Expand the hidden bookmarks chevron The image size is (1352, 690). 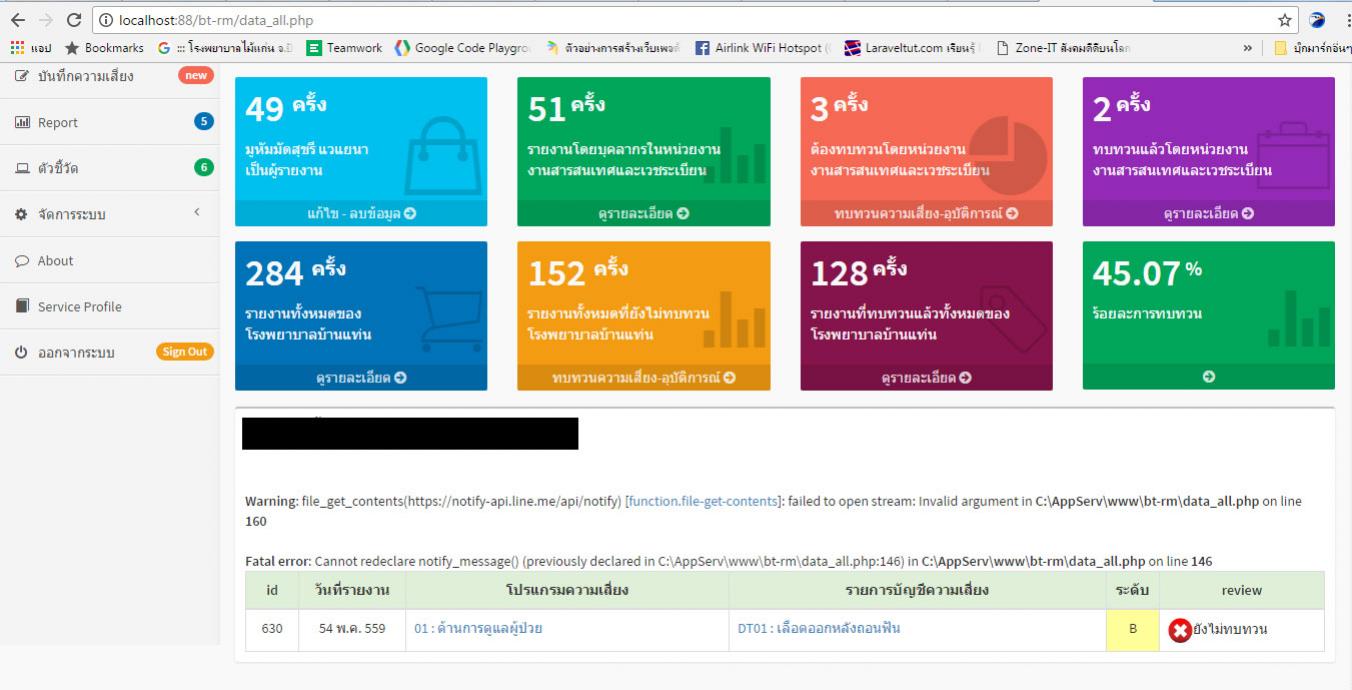click(x=1247, y=48)
